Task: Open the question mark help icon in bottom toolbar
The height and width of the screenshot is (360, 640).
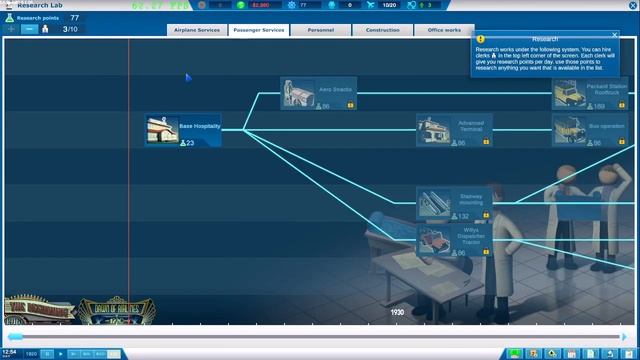Action: 533,353
